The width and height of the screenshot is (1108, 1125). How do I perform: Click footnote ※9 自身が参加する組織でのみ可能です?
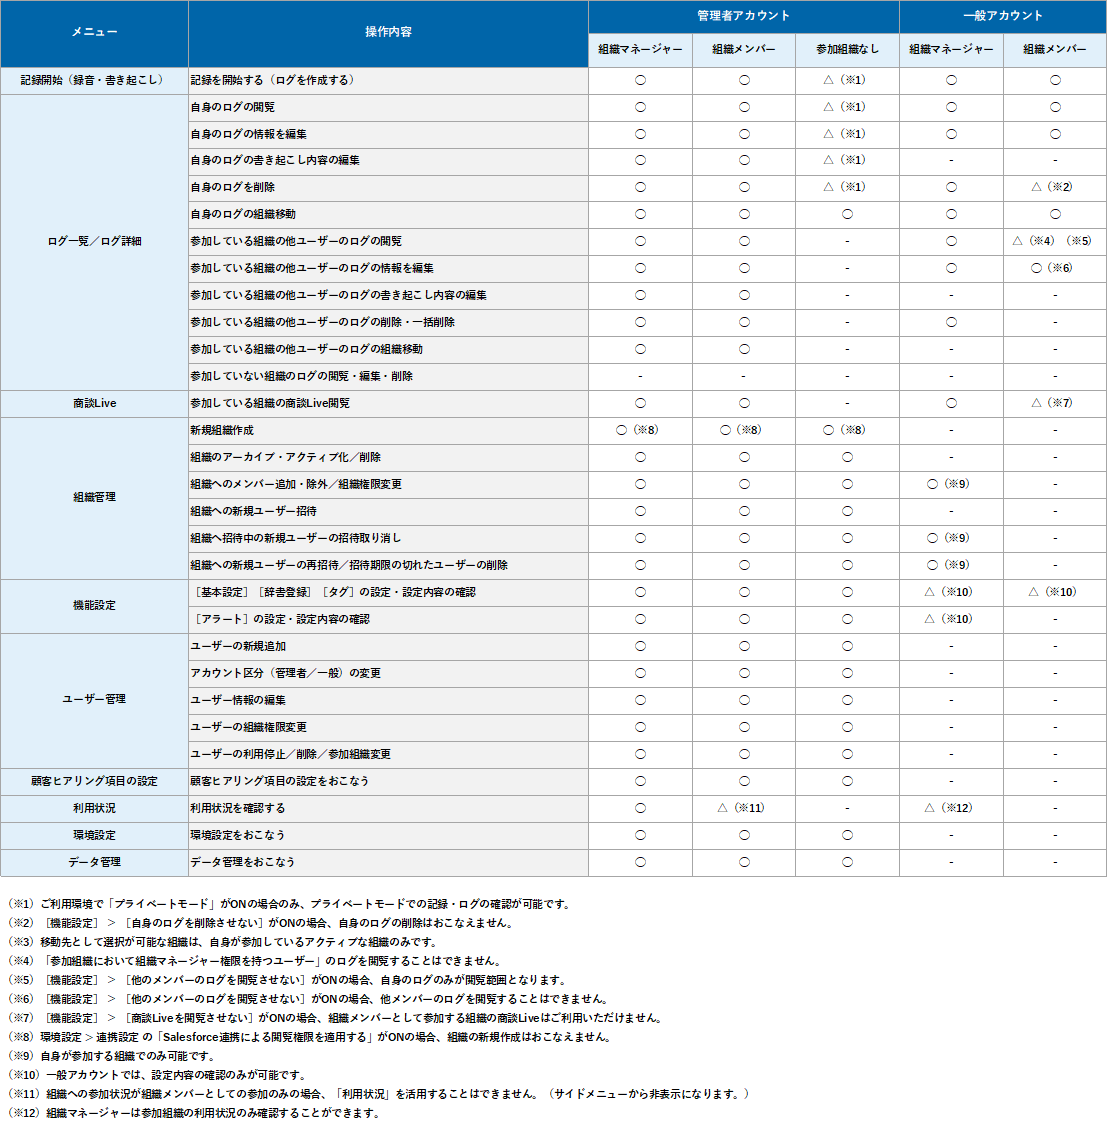coord(112,1056)
